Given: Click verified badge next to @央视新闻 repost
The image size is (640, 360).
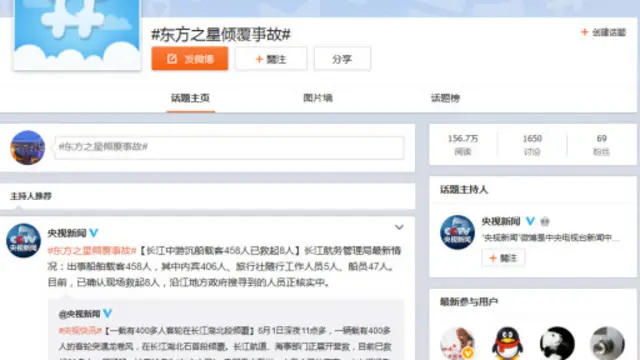Looking at the screenshot, I should [x=107, y=313].
